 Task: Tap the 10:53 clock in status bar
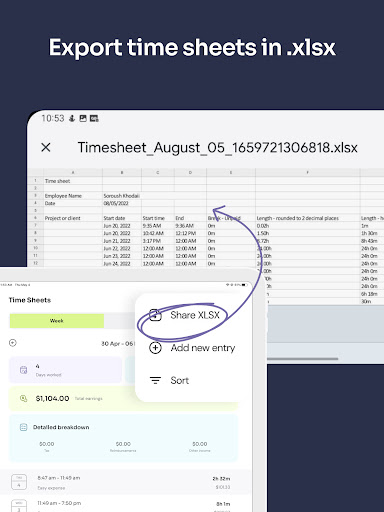(x=53, y=118)
